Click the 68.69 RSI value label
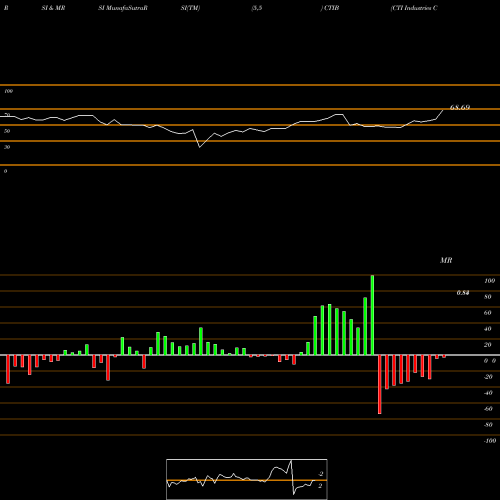The image size is (500, 500). [460, 107]
